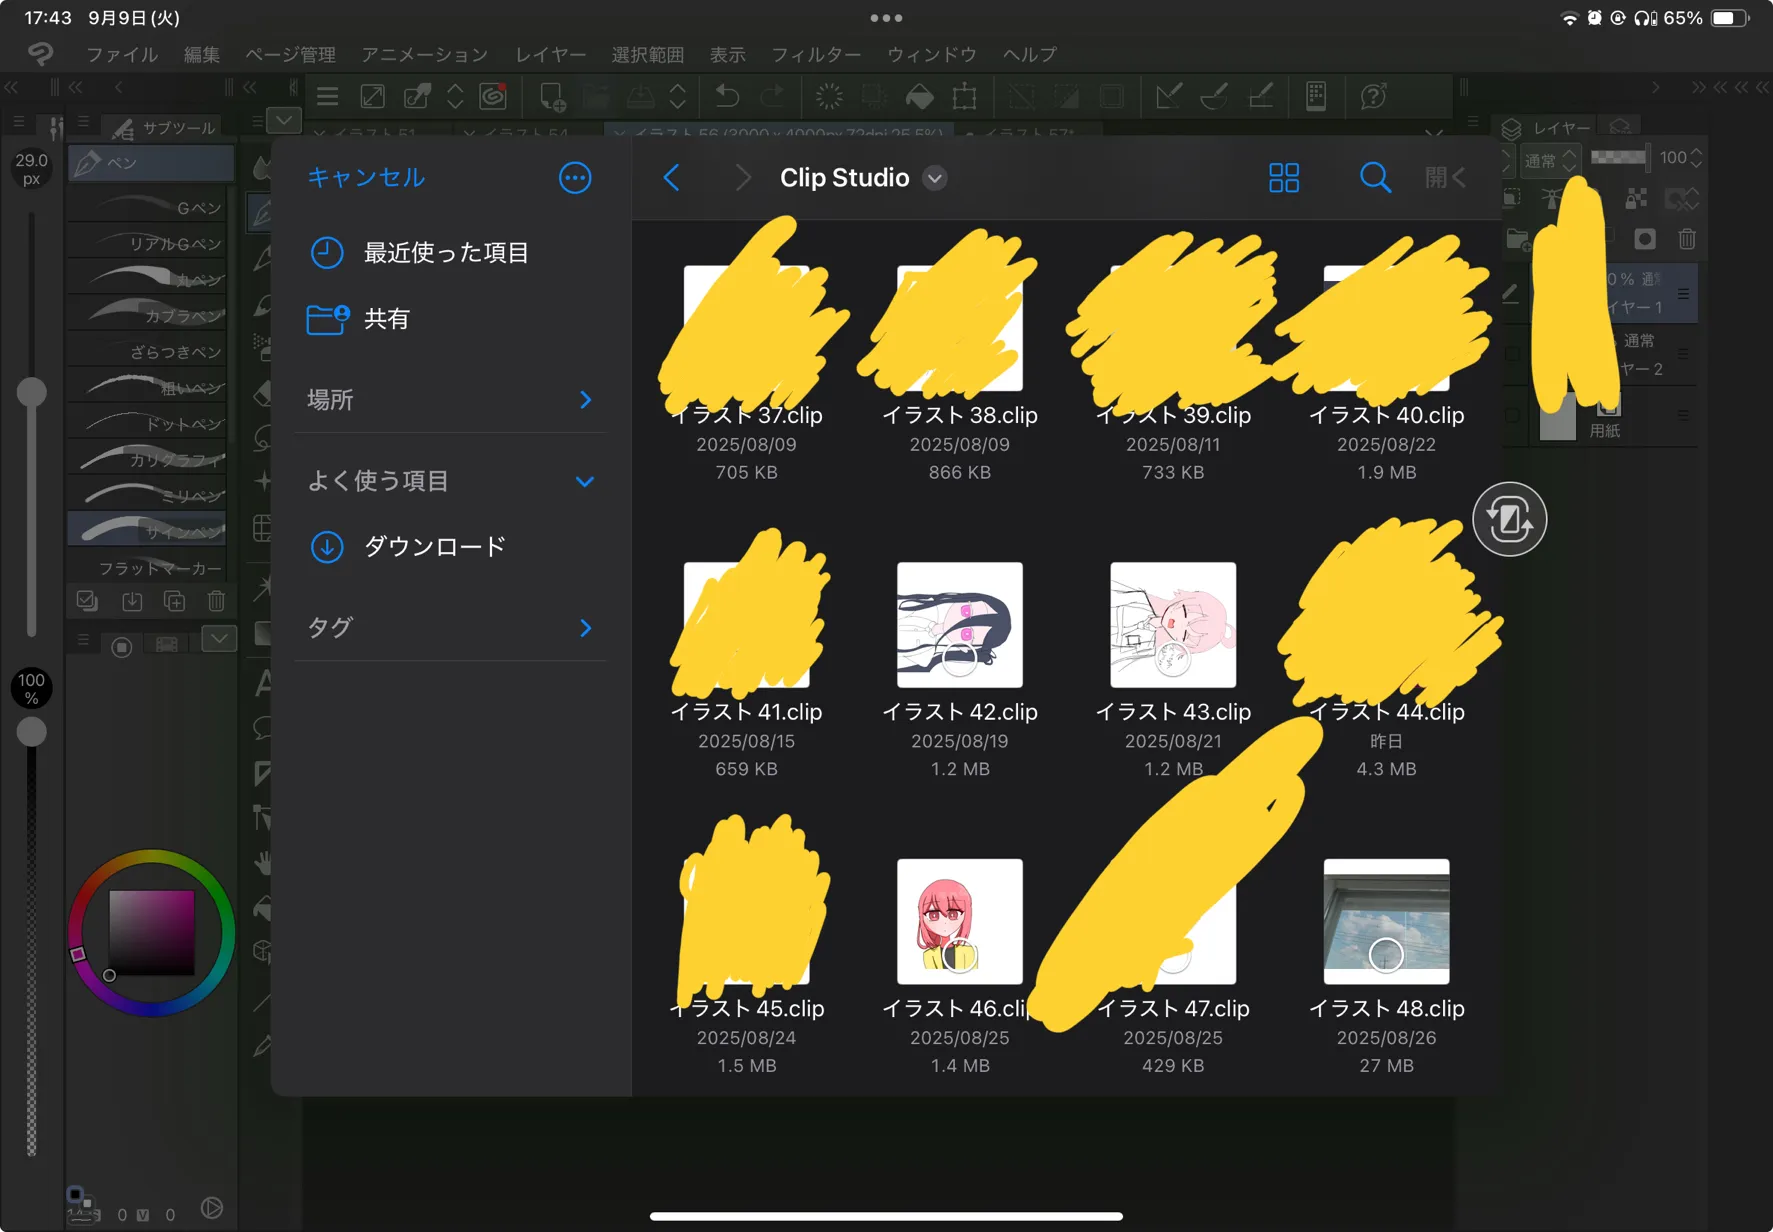This screenshot has height=1232, width=1773.
Task: Click the Fill bucket icon in command bar
Action: point(919,96)
